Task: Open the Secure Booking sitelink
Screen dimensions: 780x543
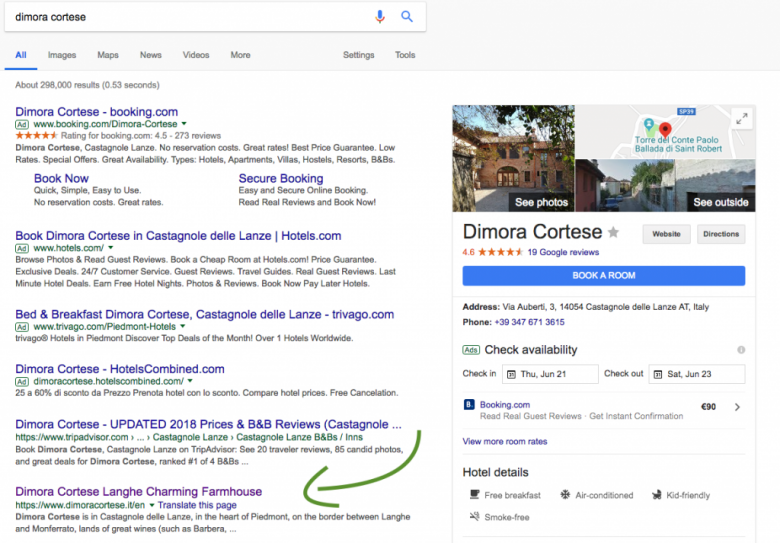Action: 281,178
